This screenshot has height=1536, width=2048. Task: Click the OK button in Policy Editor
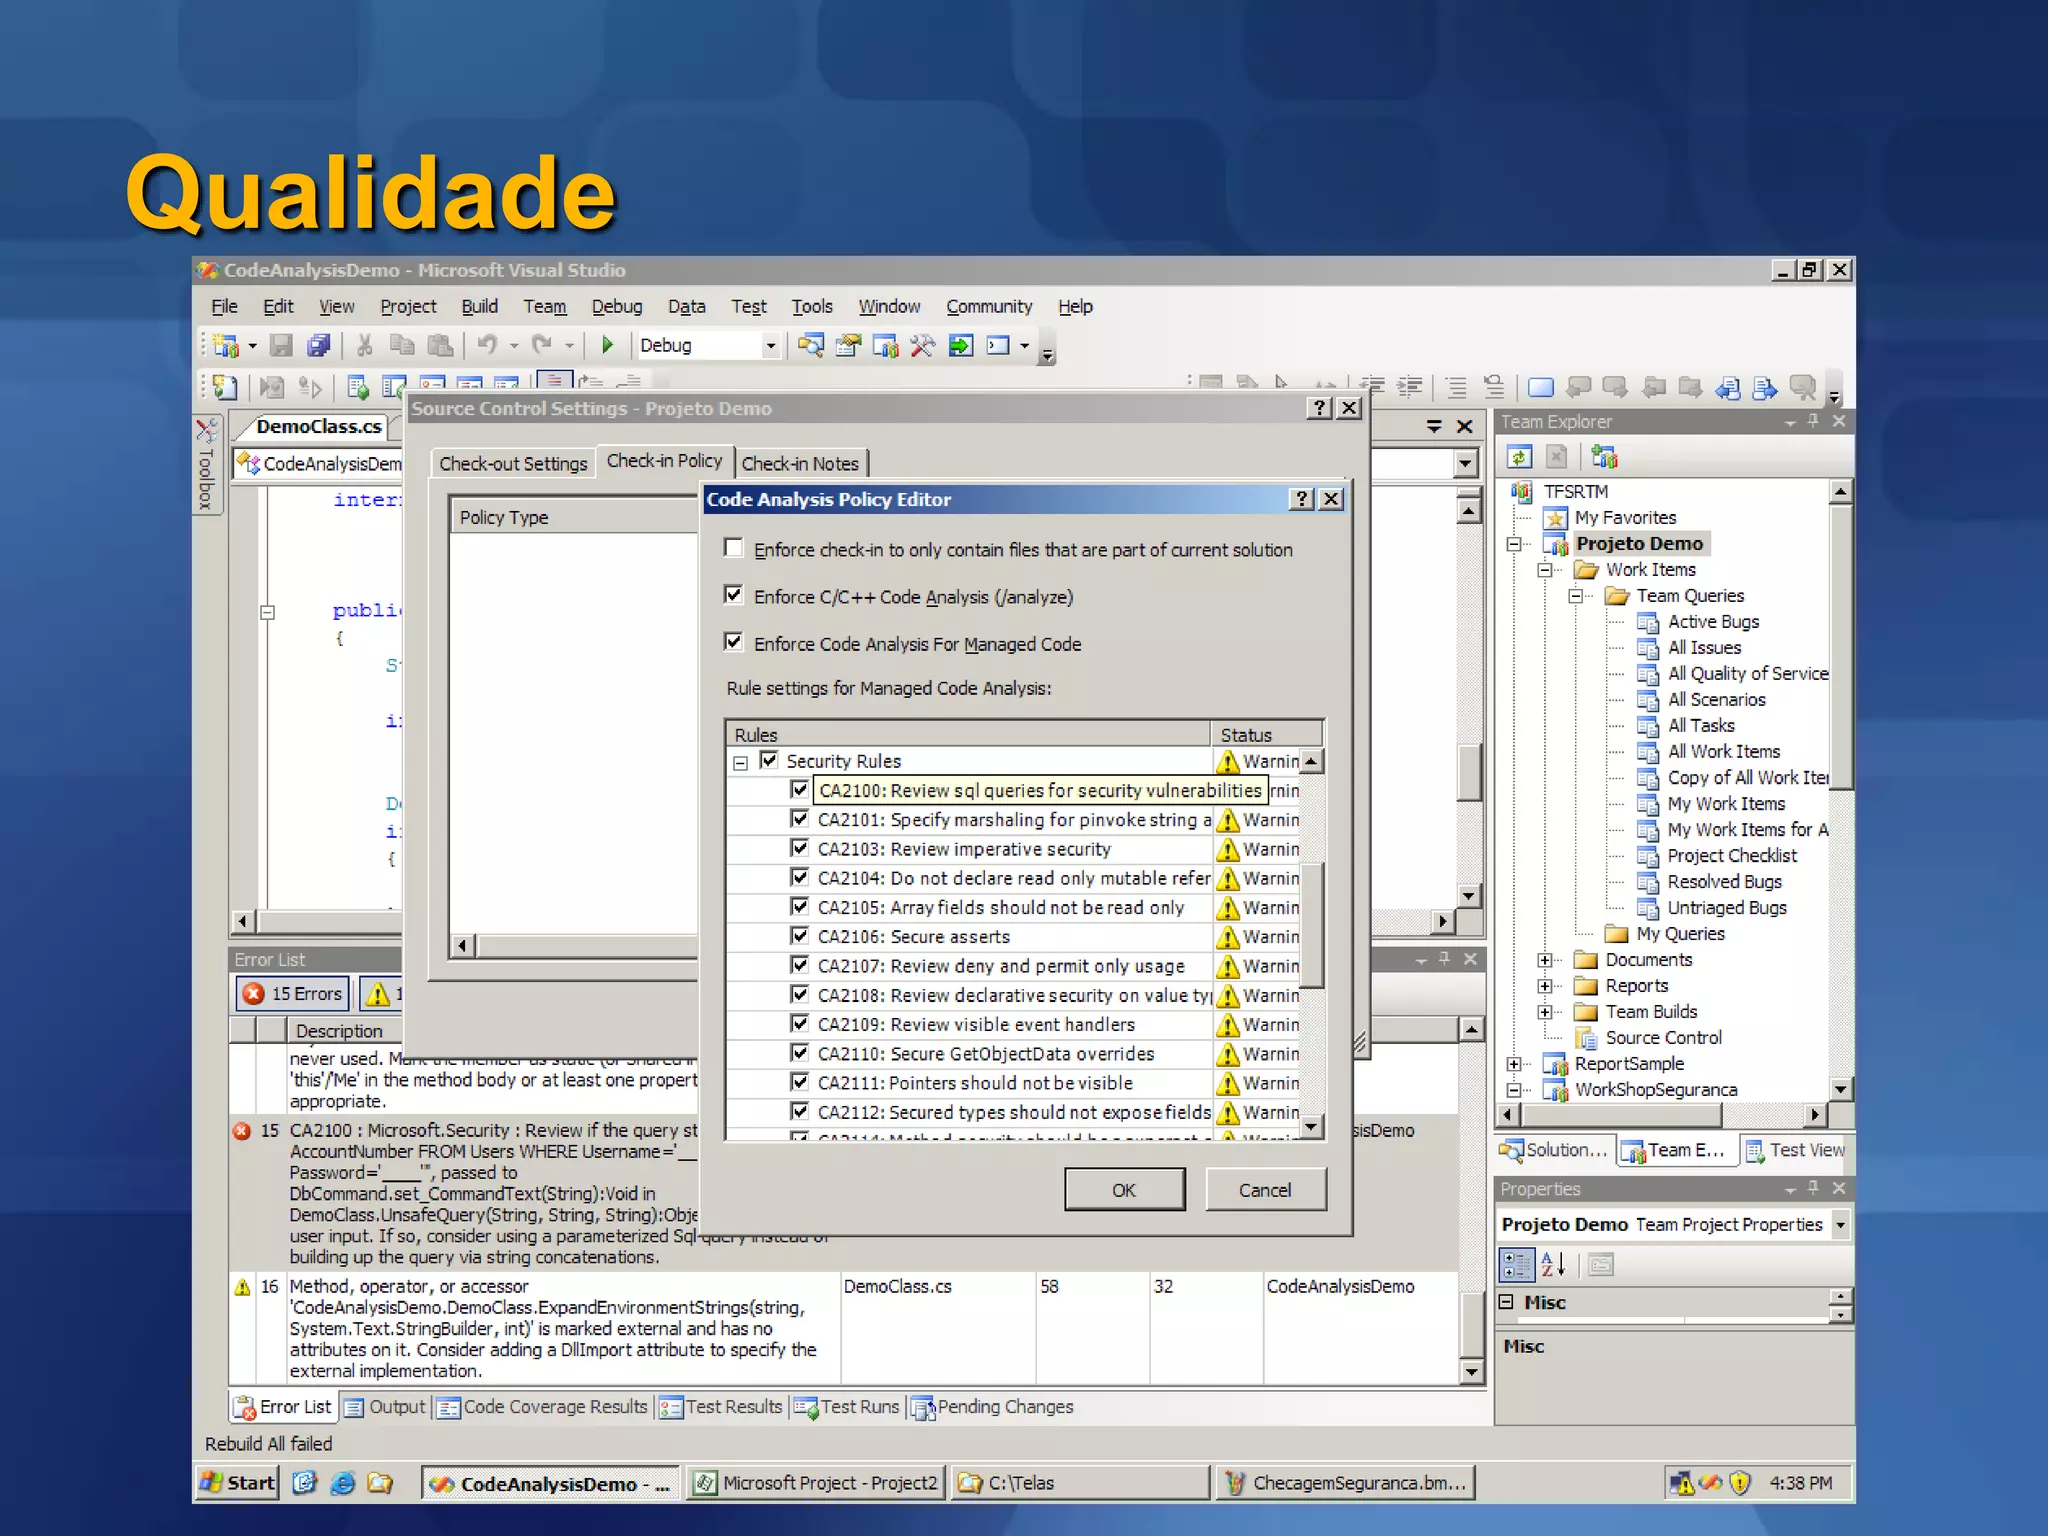click(x=1124, y=1190)
